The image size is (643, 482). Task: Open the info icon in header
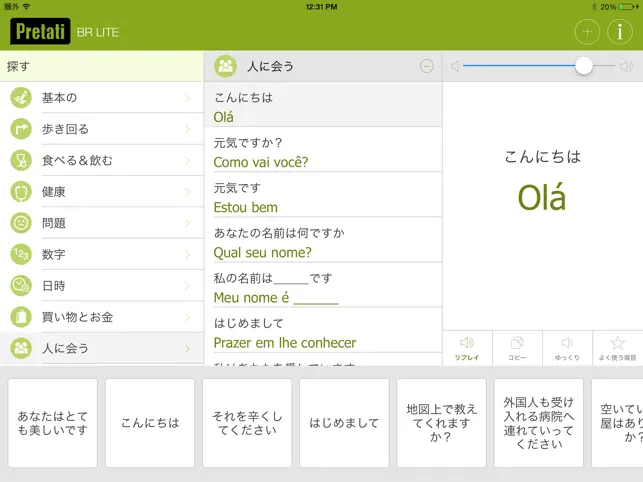click(x=620, y=32)
